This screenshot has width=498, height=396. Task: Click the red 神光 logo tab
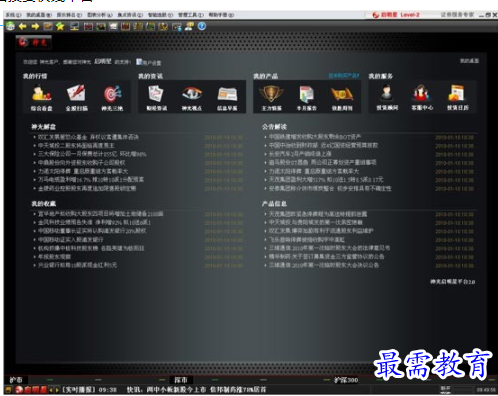[x=33, y=42]
